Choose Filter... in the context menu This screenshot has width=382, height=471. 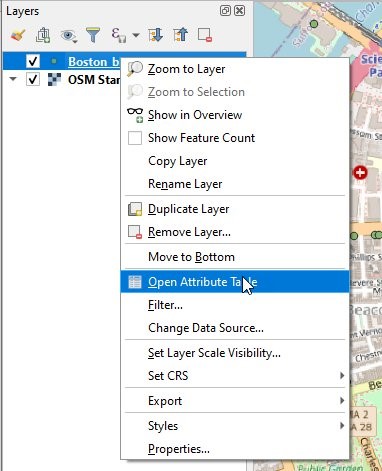[x=235, y=305]
